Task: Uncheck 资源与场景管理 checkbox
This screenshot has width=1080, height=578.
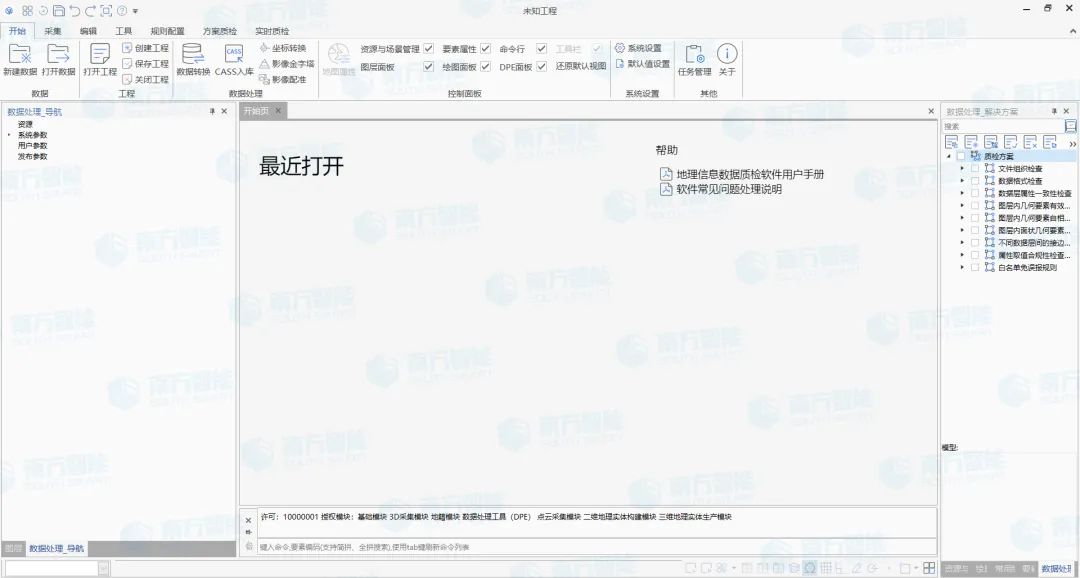Action: tap(428, 49)
